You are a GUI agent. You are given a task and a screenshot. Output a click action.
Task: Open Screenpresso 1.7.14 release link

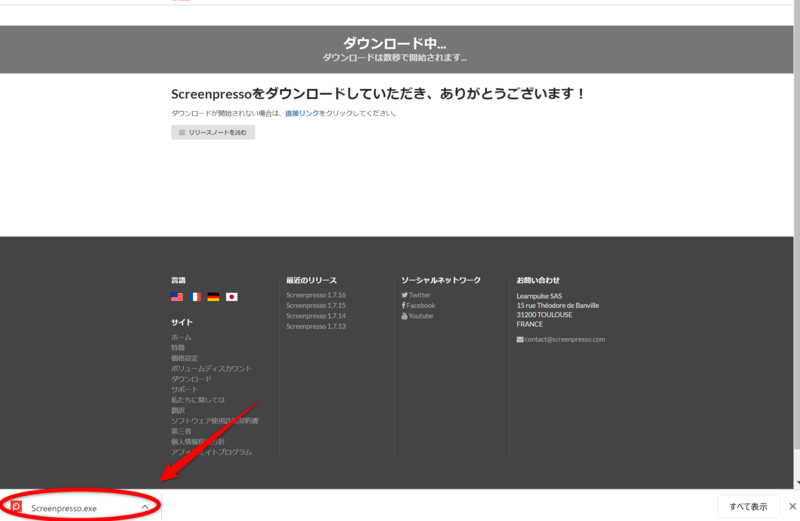[316, 316]
